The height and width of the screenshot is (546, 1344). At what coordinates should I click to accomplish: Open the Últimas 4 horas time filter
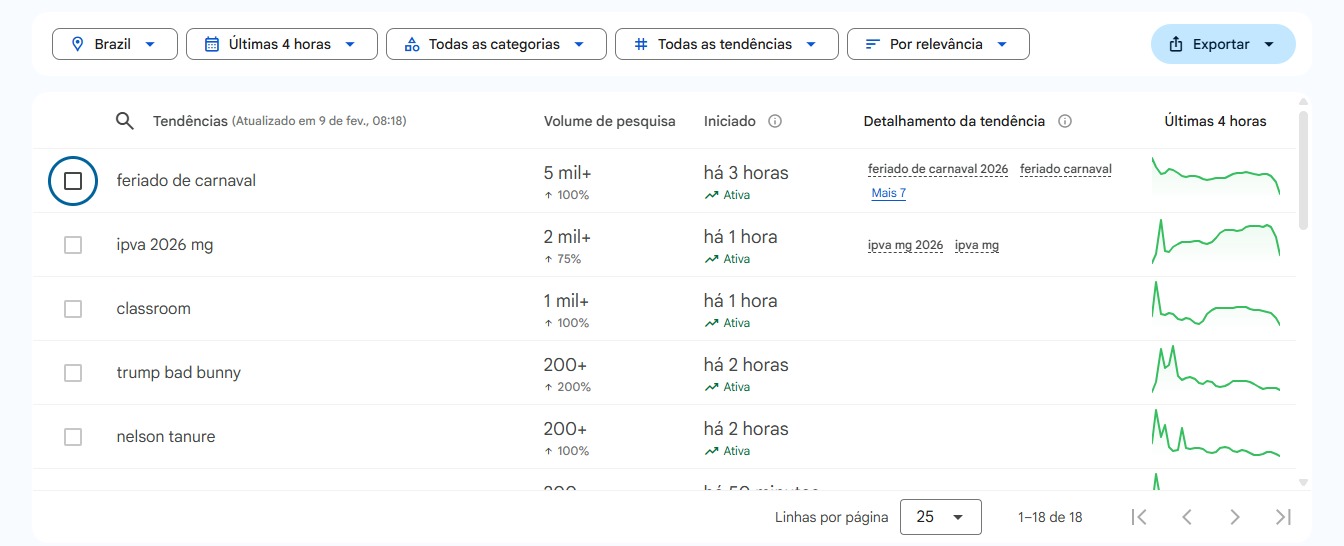point(281,44)
